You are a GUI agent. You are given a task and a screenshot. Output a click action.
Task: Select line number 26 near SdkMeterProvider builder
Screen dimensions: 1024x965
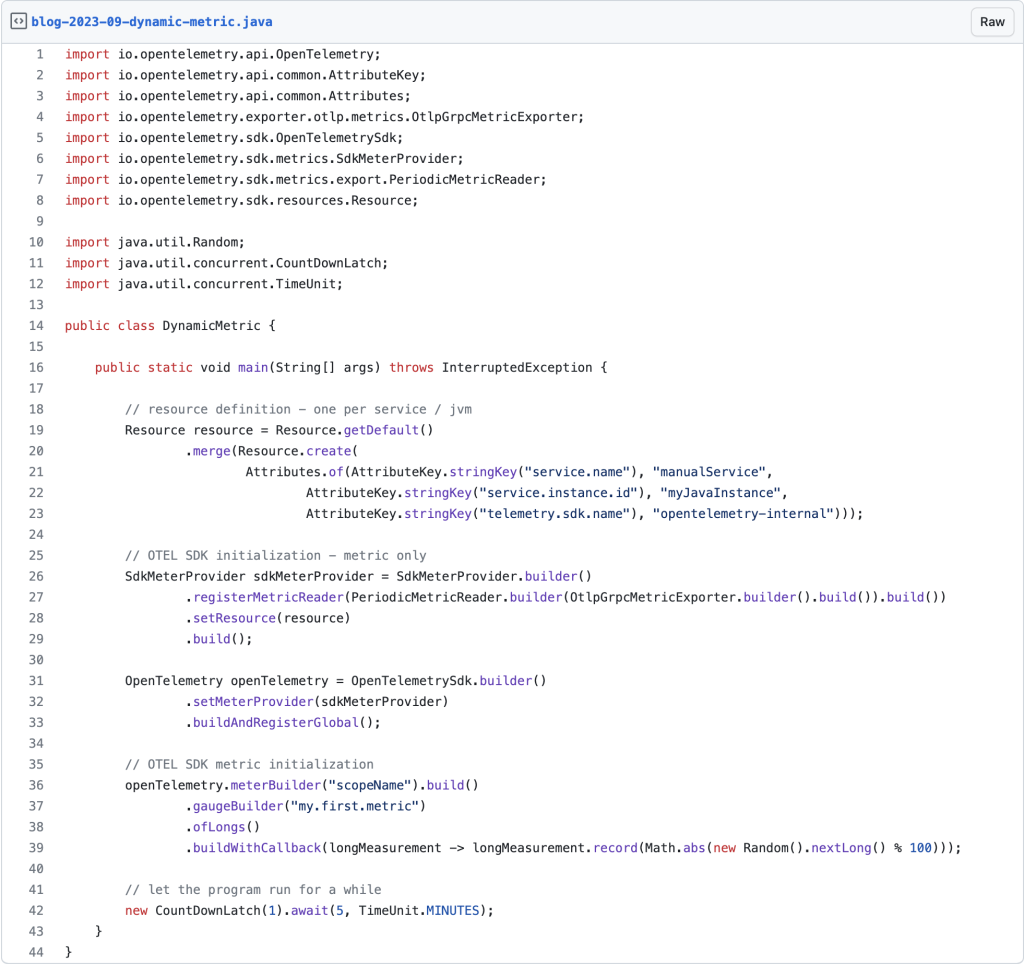(x=34, y=576)
